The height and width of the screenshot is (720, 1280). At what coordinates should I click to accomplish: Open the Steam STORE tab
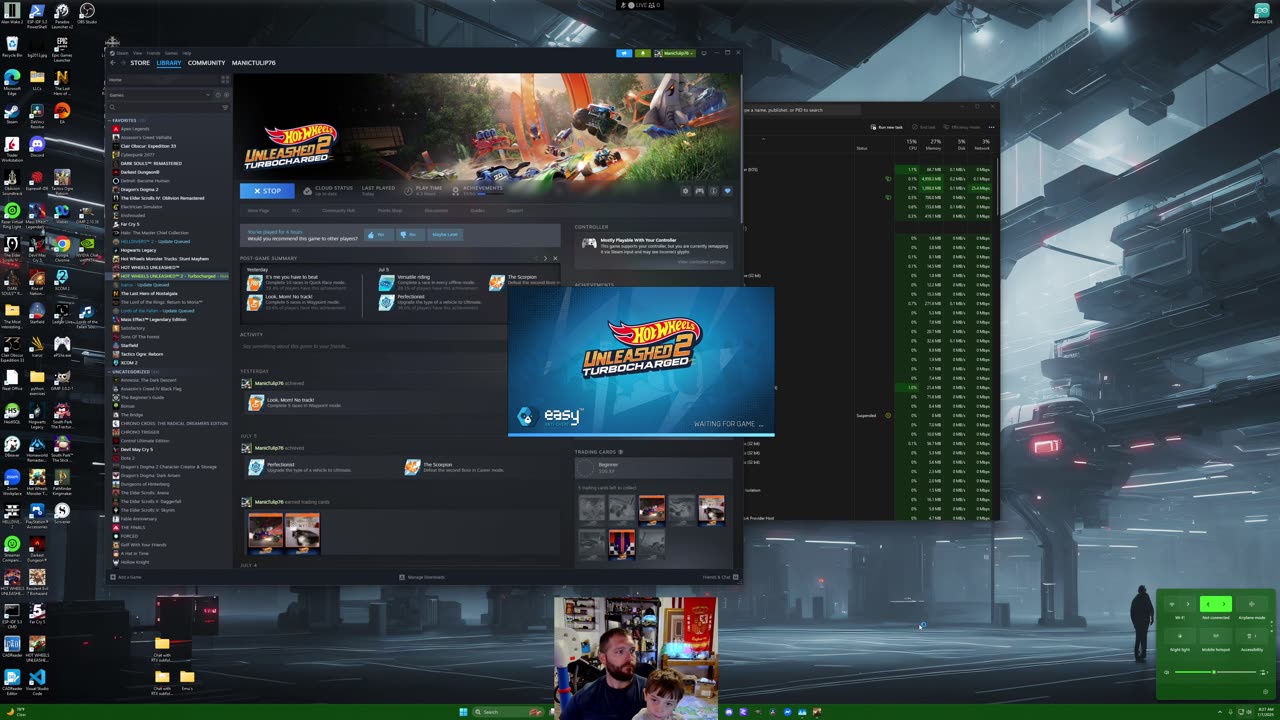tap(140, 63)
